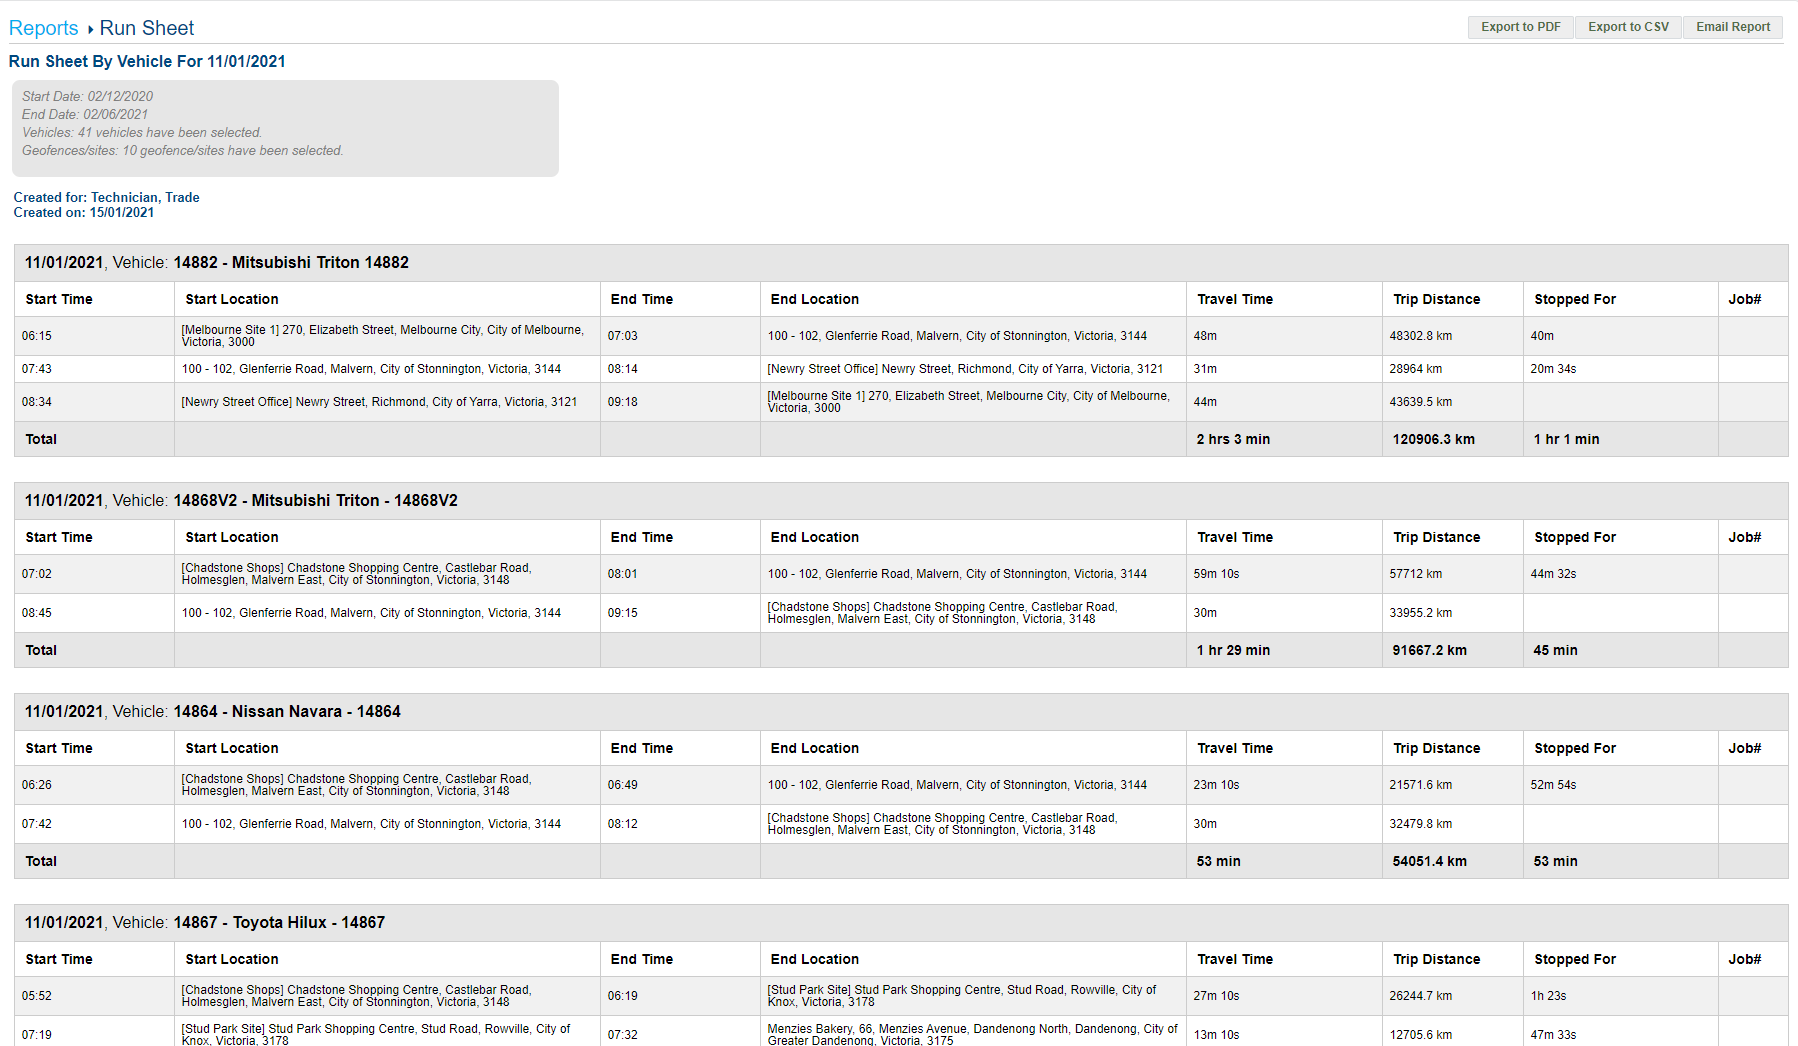Open the Reports breadcrumb link
The width and height of the screenshot is (1798, 1046).
pos(43,28)
